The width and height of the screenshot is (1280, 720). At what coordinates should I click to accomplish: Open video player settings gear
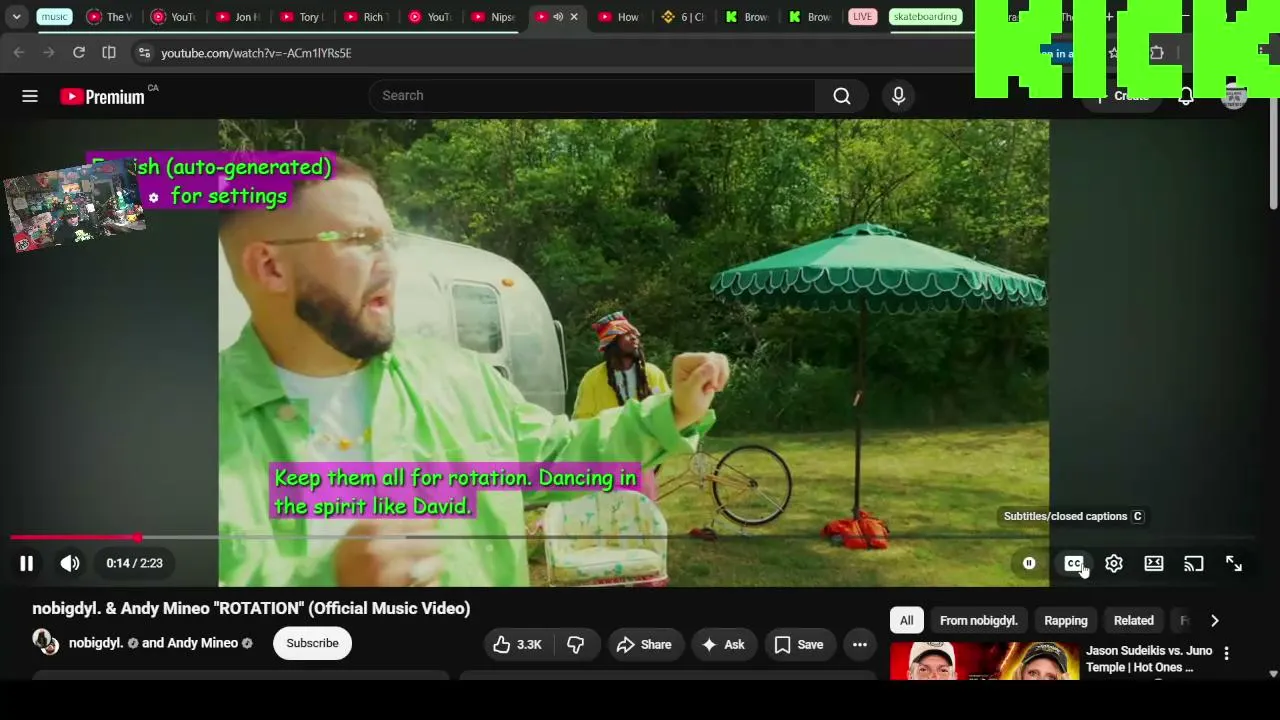(x=1114, y=564)
